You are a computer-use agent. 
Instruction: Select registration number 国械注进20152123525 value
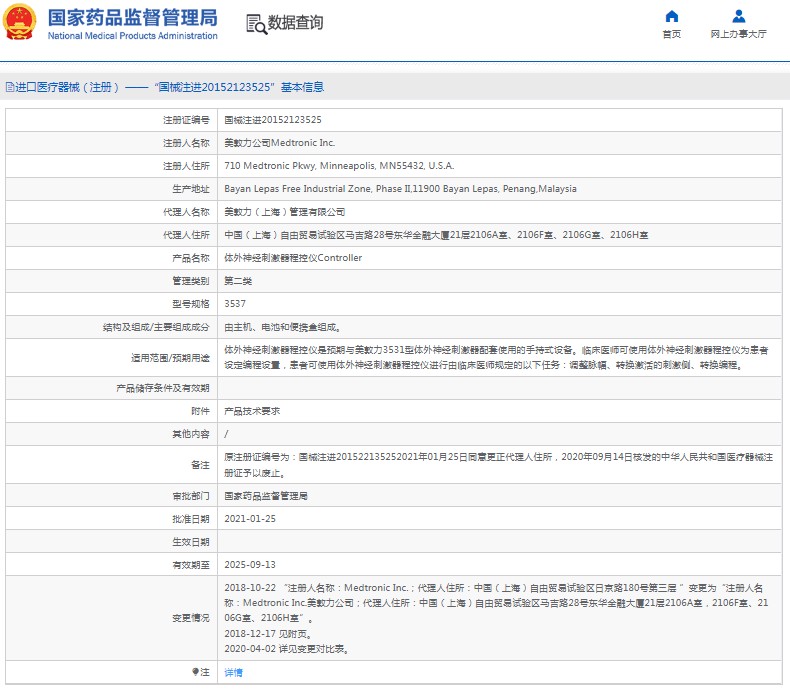273,120
